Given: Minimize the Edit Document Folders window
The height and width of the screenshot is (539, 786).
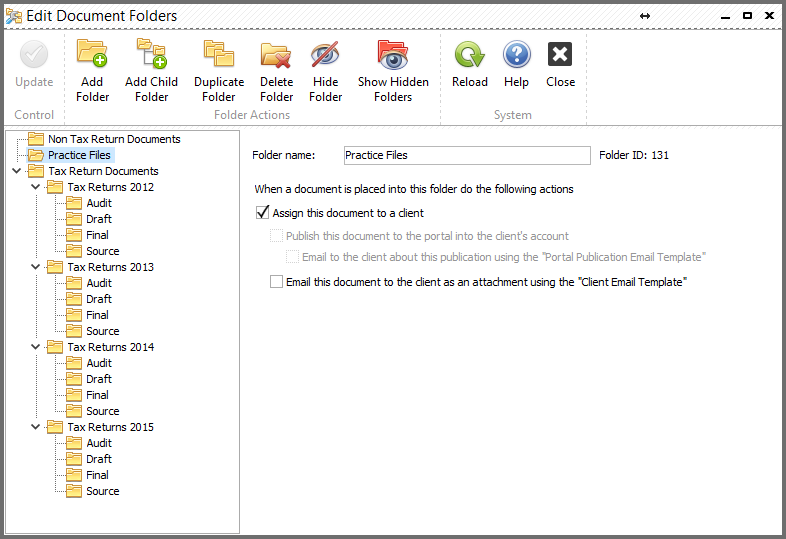Looking at the screenshot, I should point(725,17).
